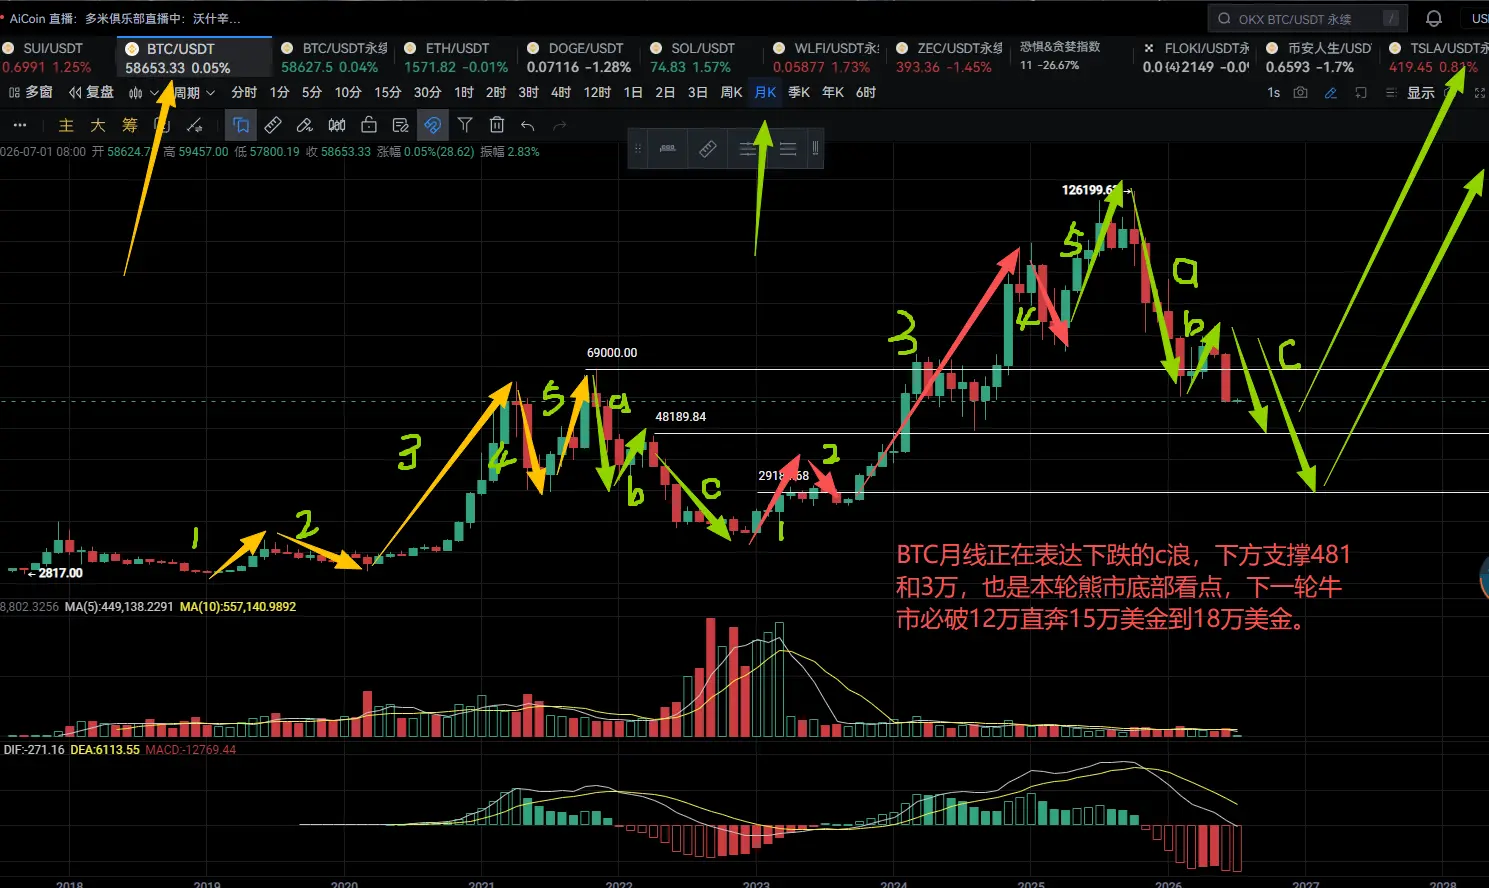Screen dimensions: 1489x888
Task: Delete drawings with the trash icon
Action: tap(497, 125)
